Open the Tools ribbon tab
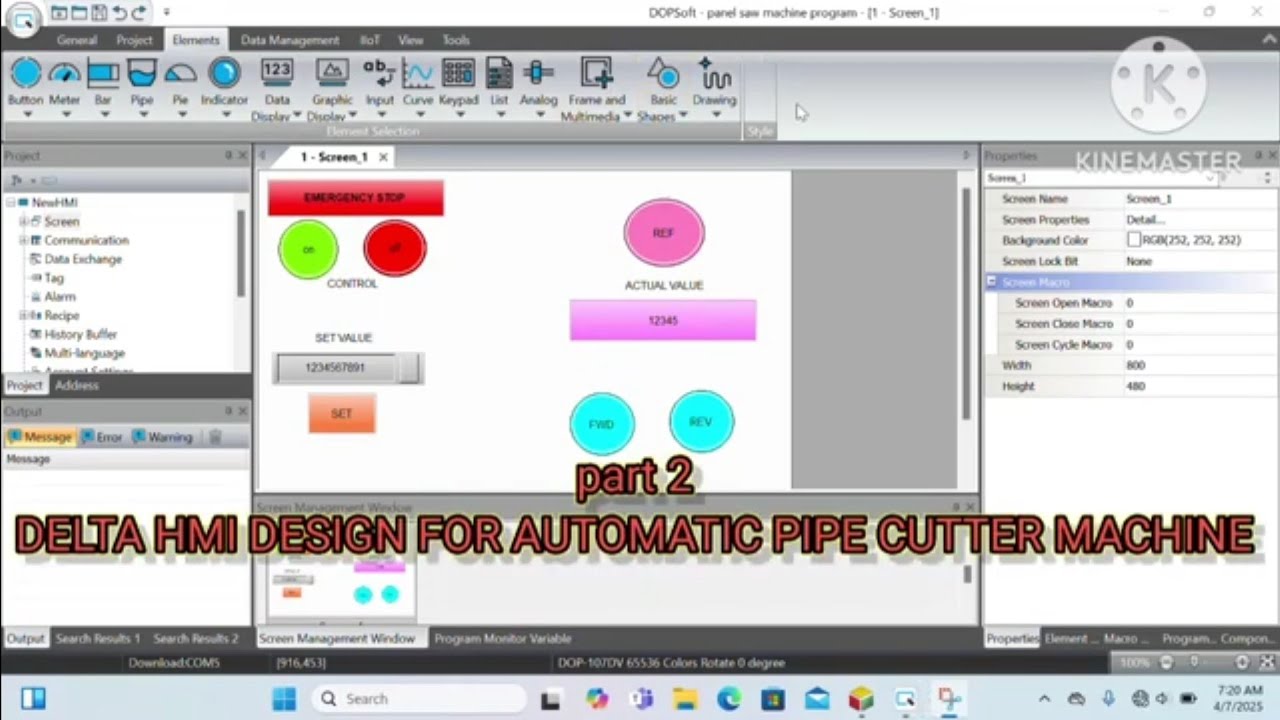Viewport: 1280px width, 720px height. (456, 40)
